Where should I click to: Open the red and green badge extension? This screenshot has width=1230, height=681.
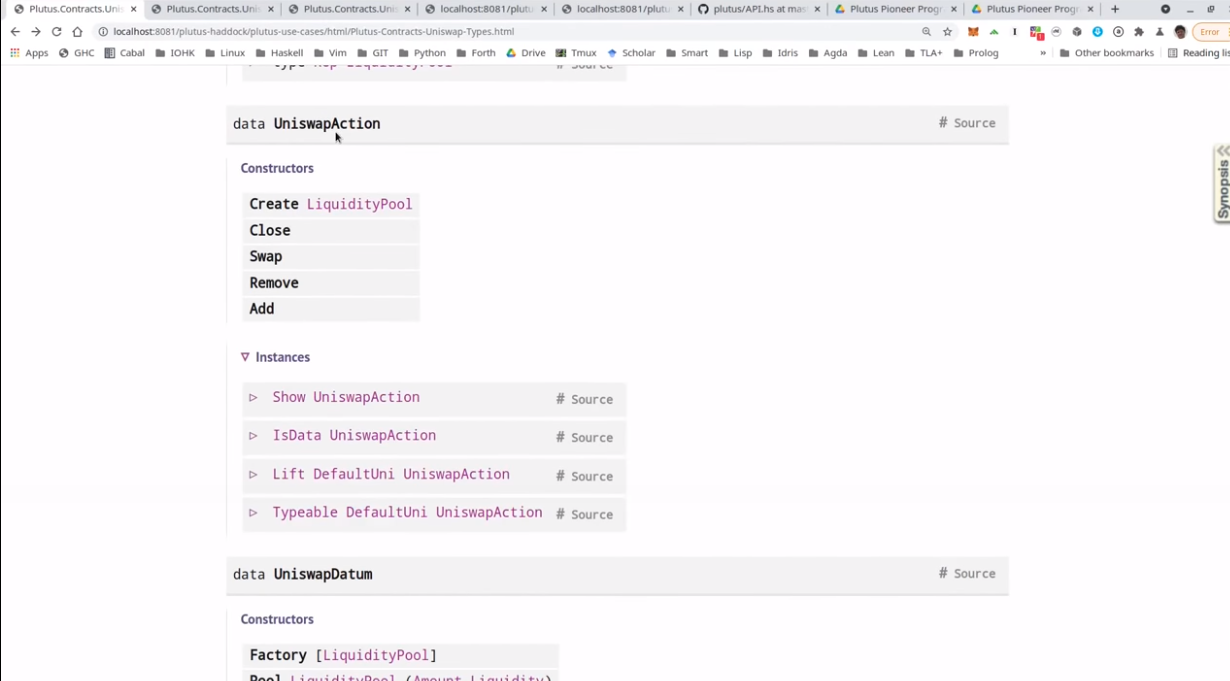coord(1036,32)
